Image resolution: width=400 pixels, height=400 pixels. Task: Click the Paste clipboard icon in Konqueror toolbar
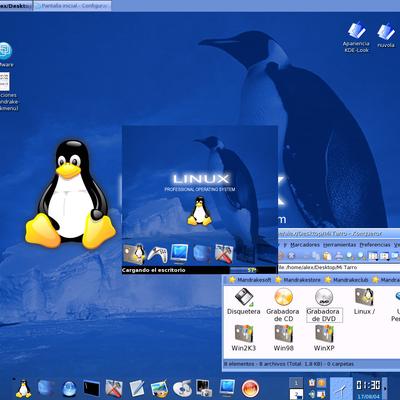coord(327,256)
